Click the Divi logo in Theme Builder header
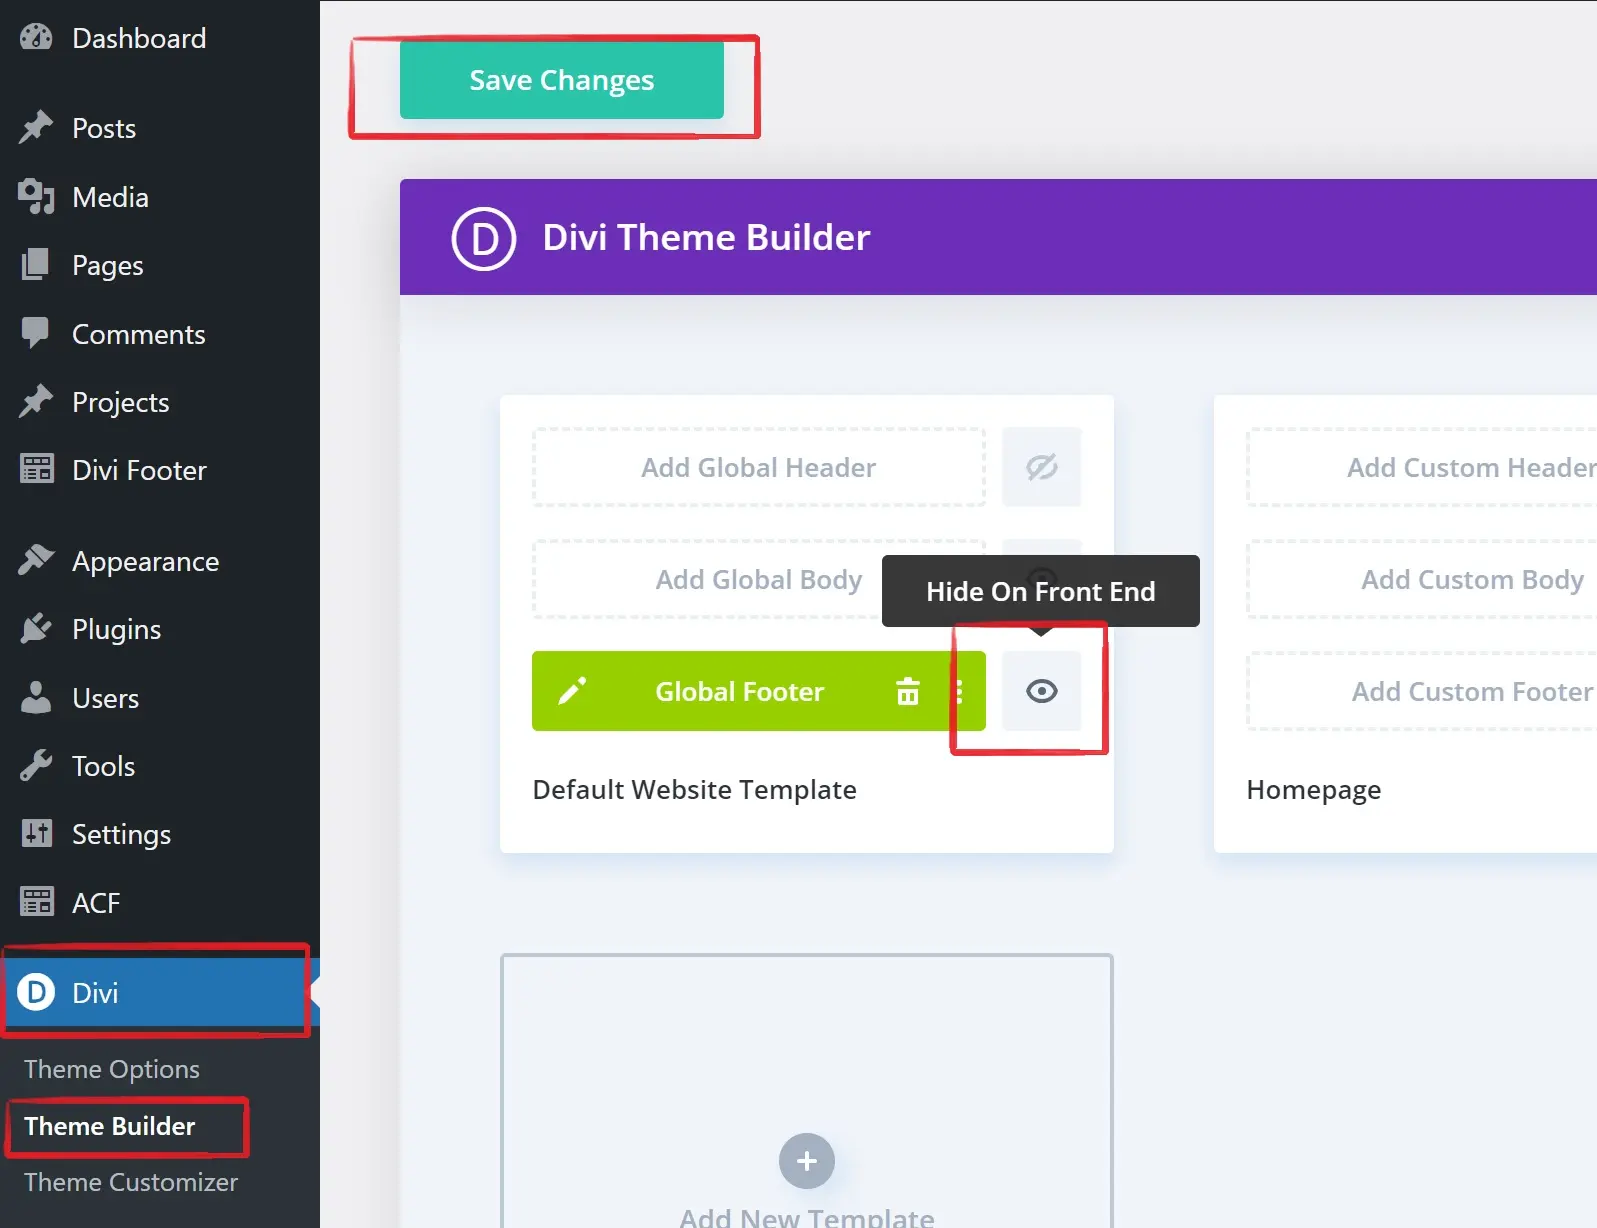Viewport: 1597px width, 1228px height. (484, 239)
